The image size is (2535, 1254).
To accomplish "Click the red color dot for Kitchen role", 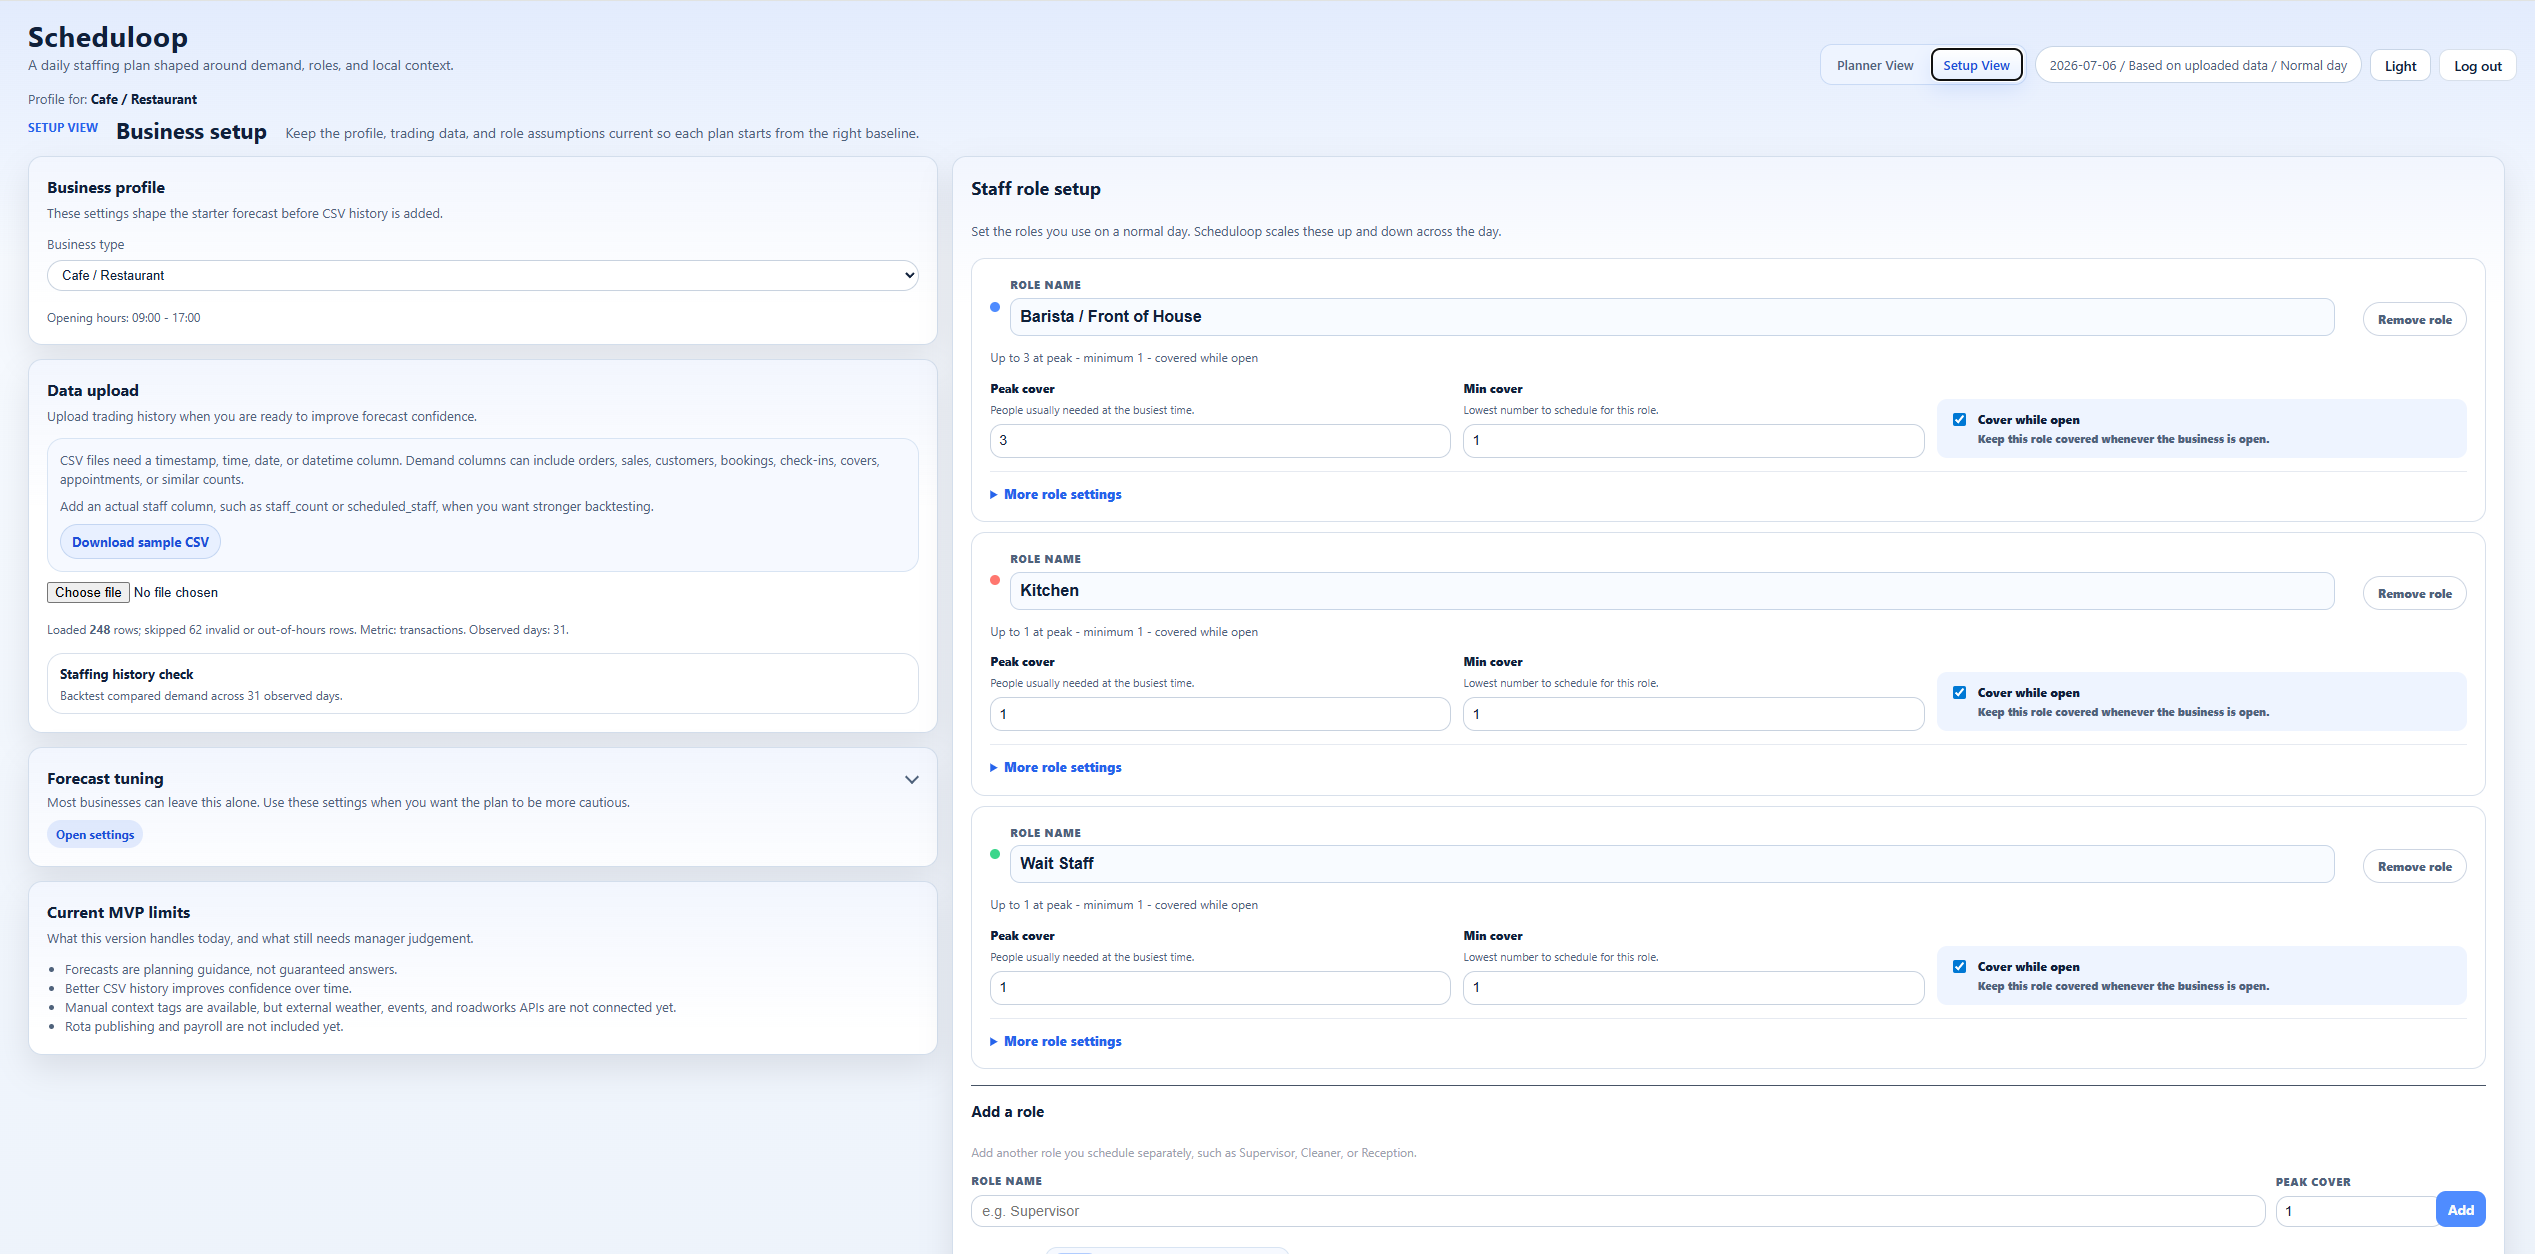I will coord(995,580).
